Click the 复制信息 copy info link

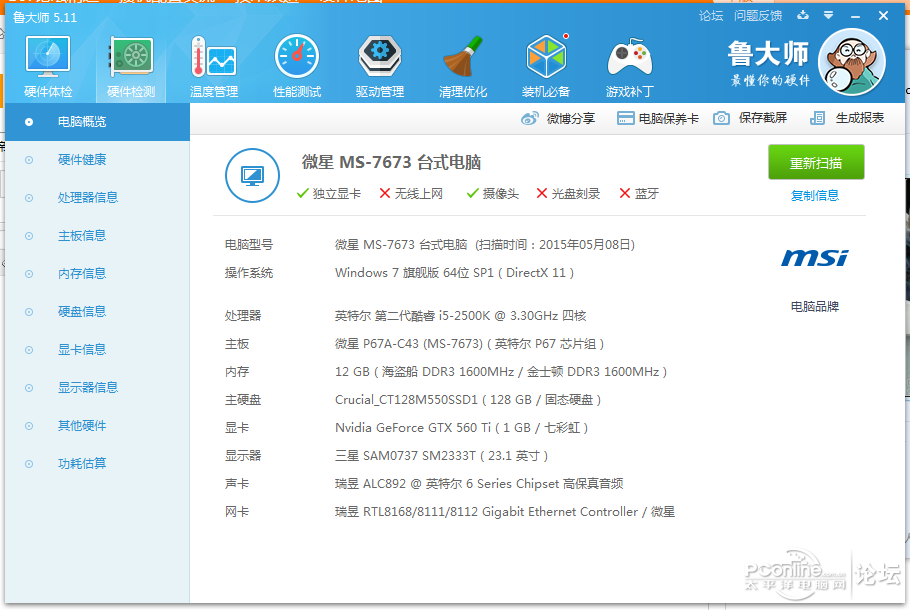[x=815, y=196]
